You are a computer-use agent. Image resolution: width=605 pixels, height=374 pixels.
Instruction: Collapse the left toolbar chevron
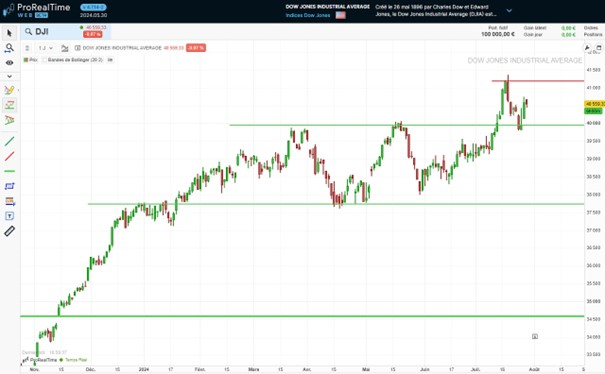pyautogui.click(x=9, y=76)
